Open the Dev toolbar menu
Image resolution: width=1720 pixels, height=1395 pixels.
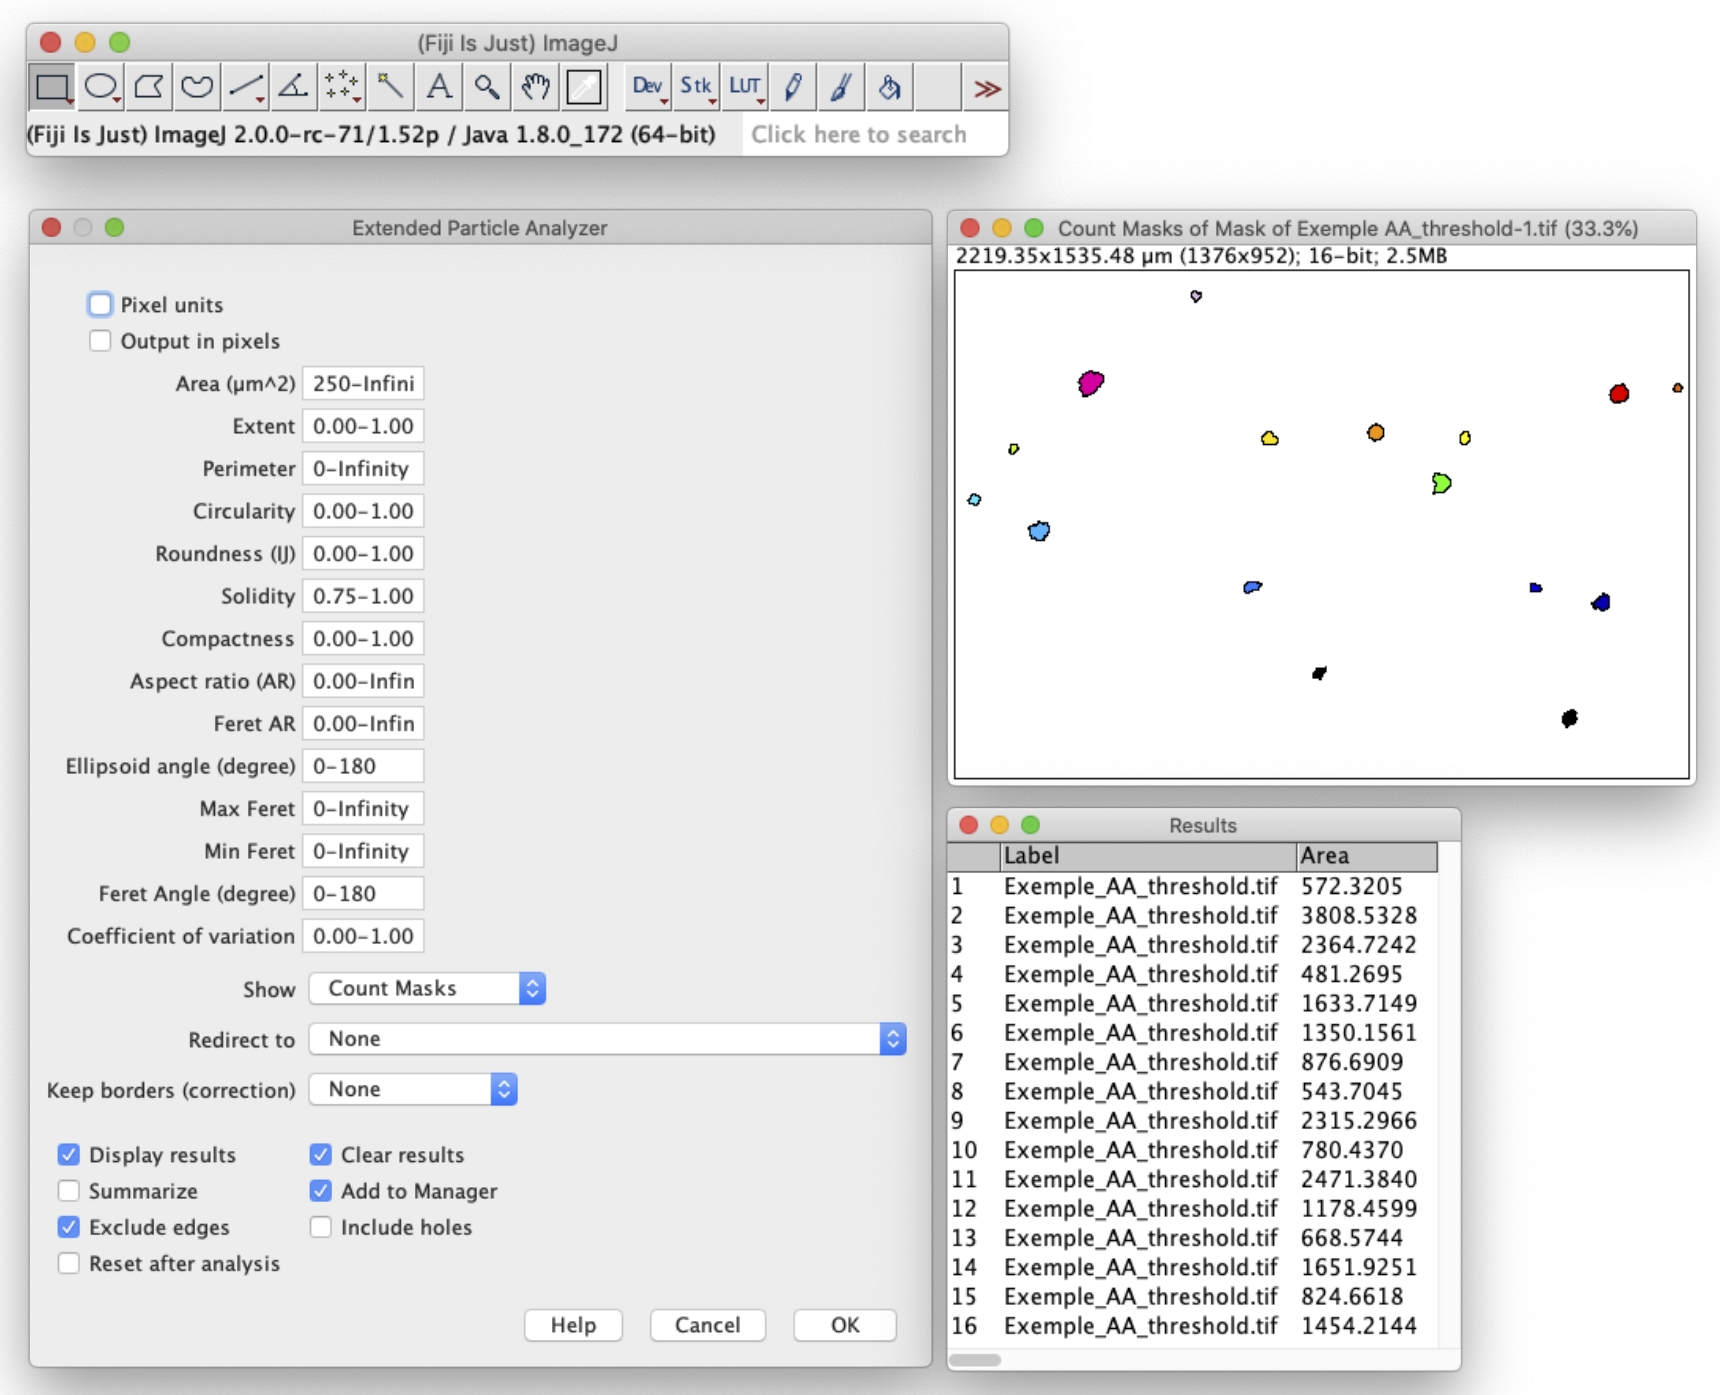tap(647, 88)
